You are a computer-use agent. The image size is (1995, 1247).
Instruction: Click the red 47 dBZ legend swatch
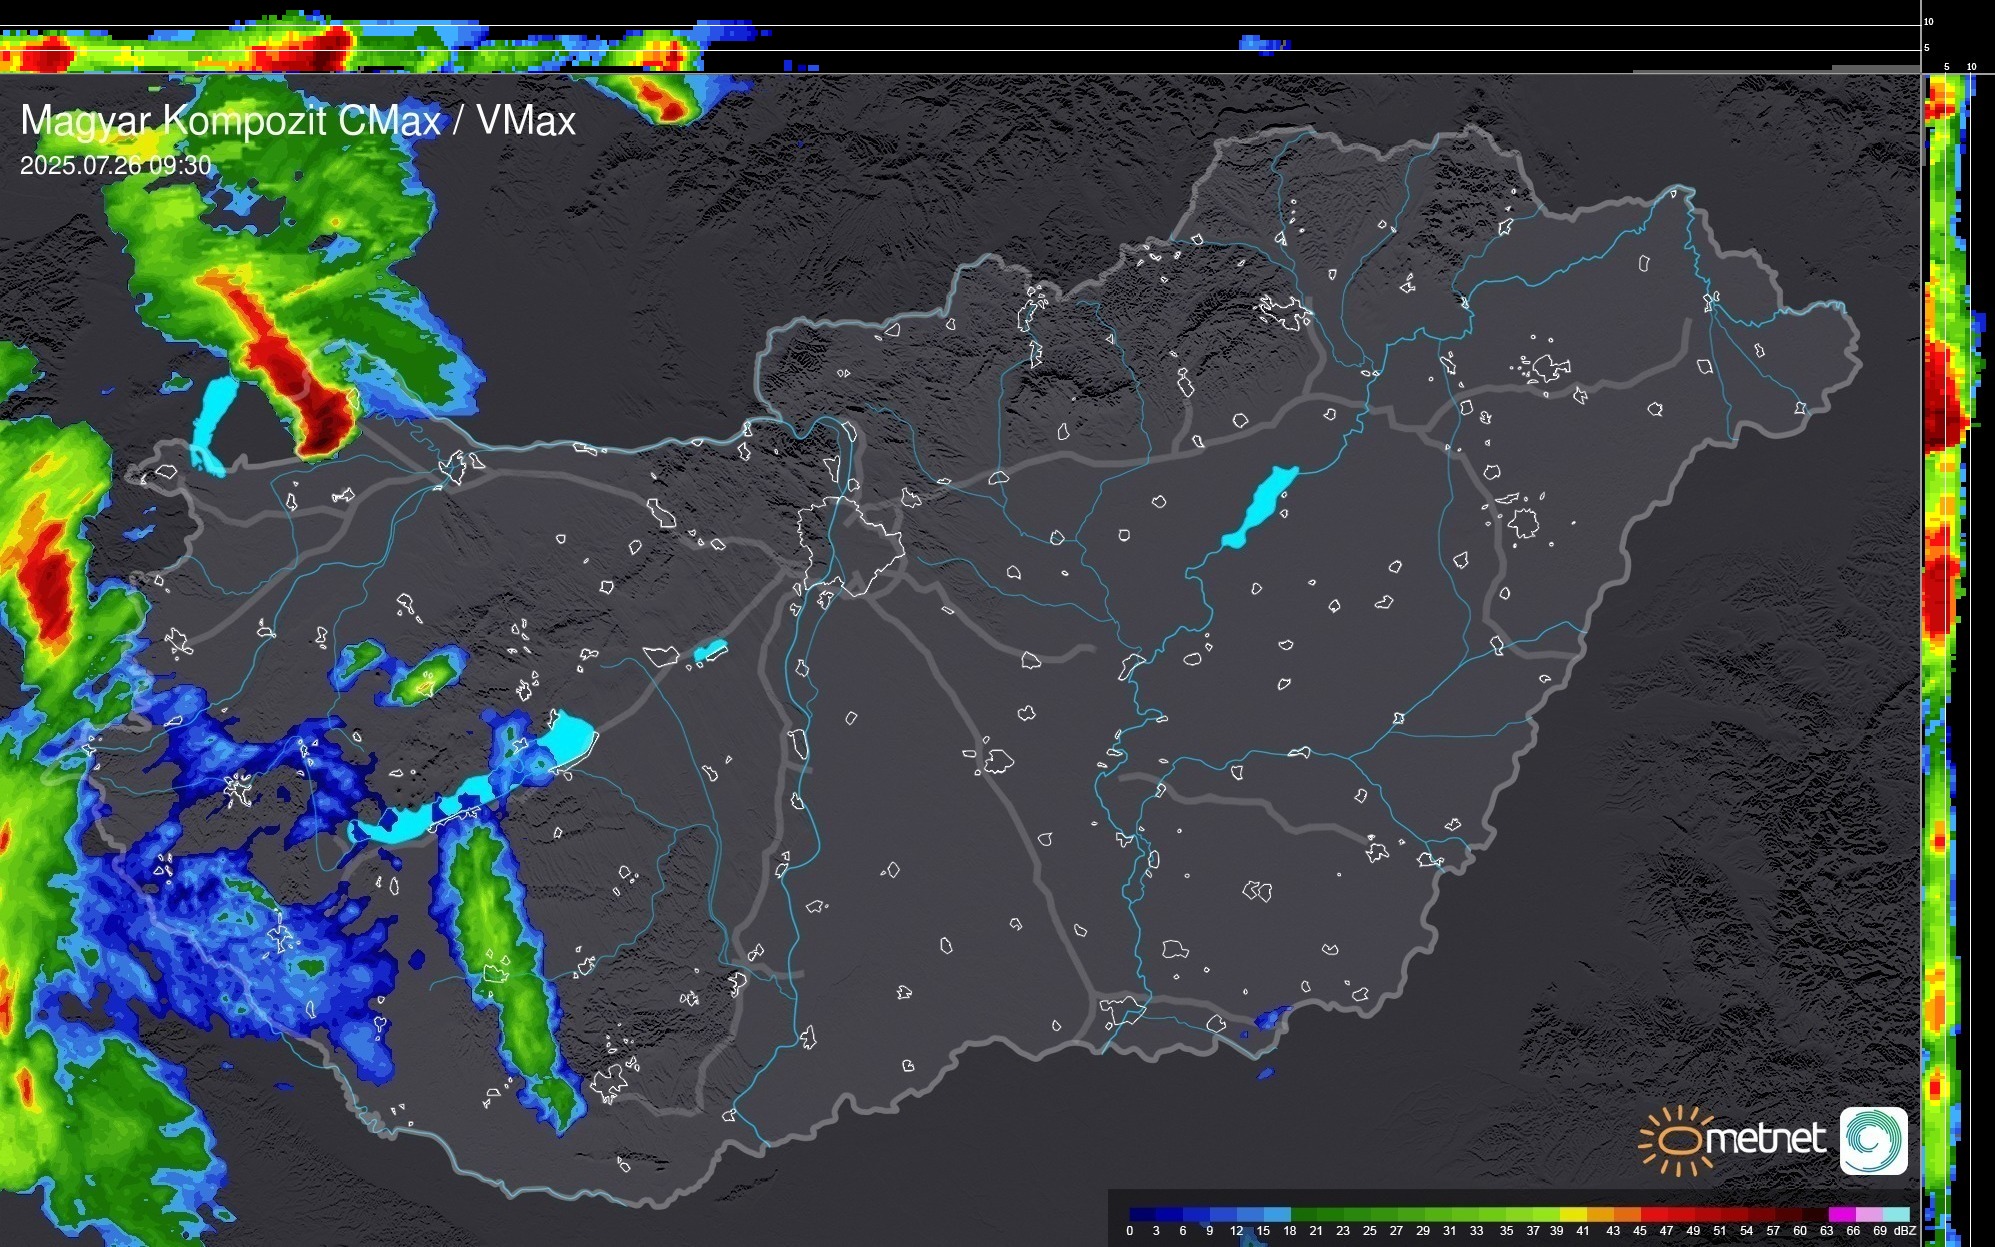(1680, 1214)
